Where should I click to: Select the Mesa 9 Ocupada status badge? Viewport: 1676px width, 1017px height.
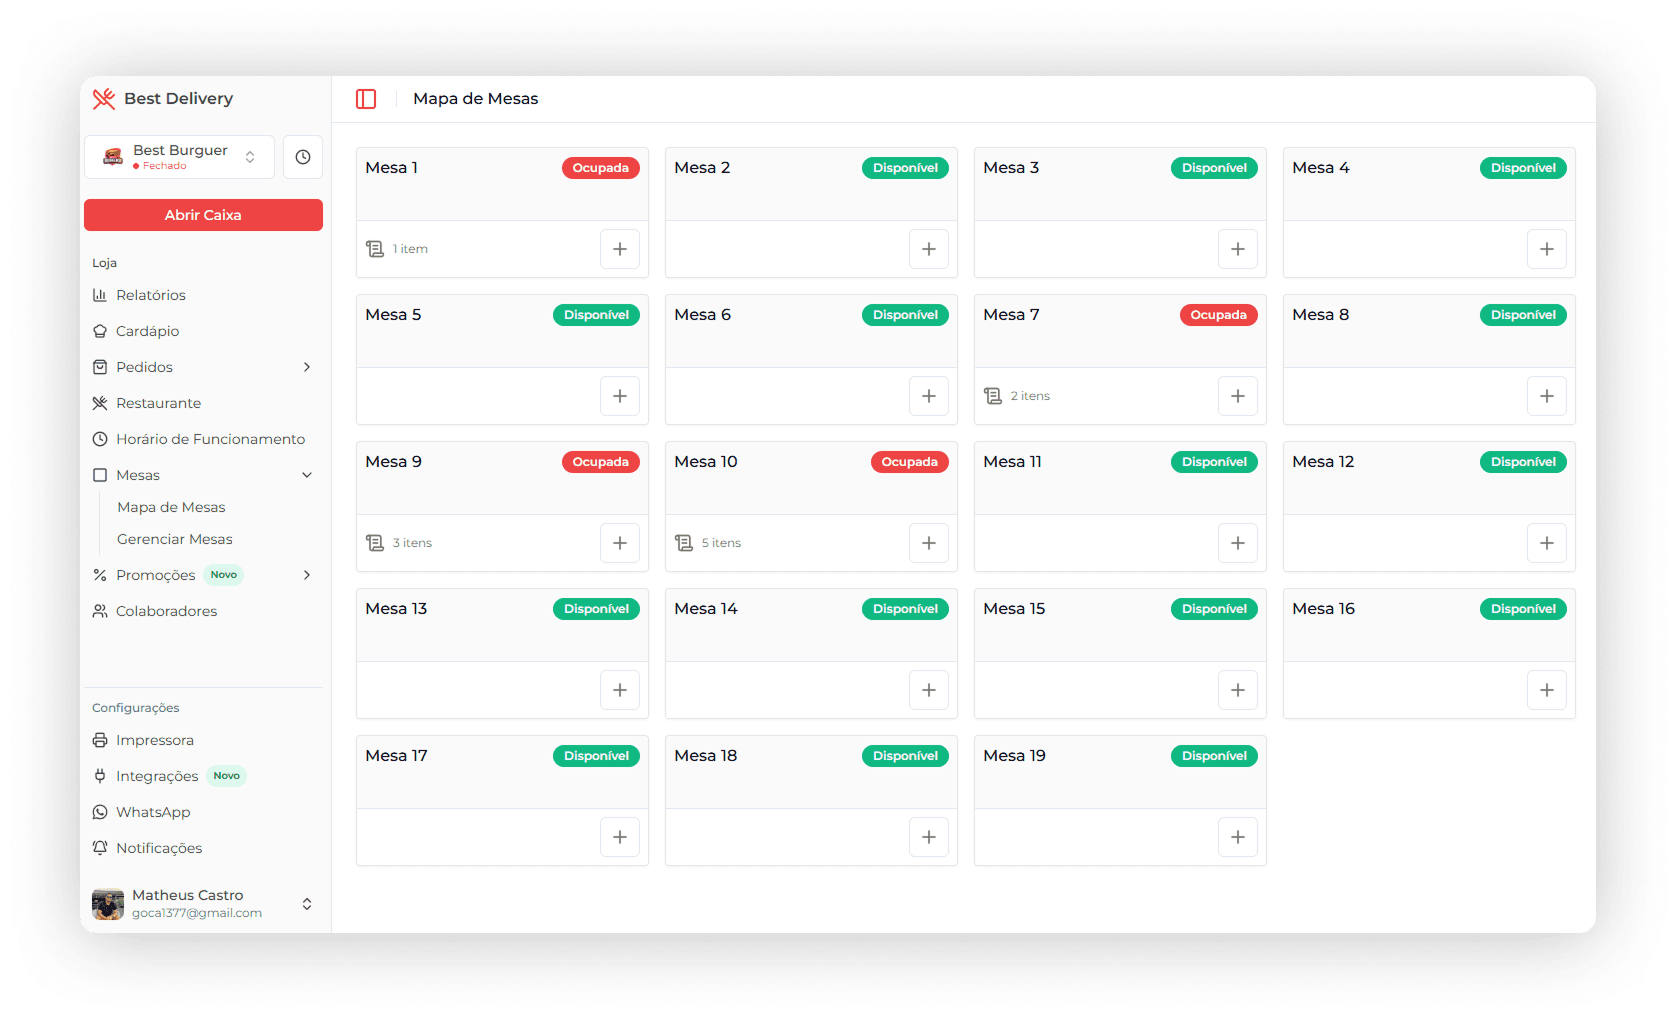600,462
